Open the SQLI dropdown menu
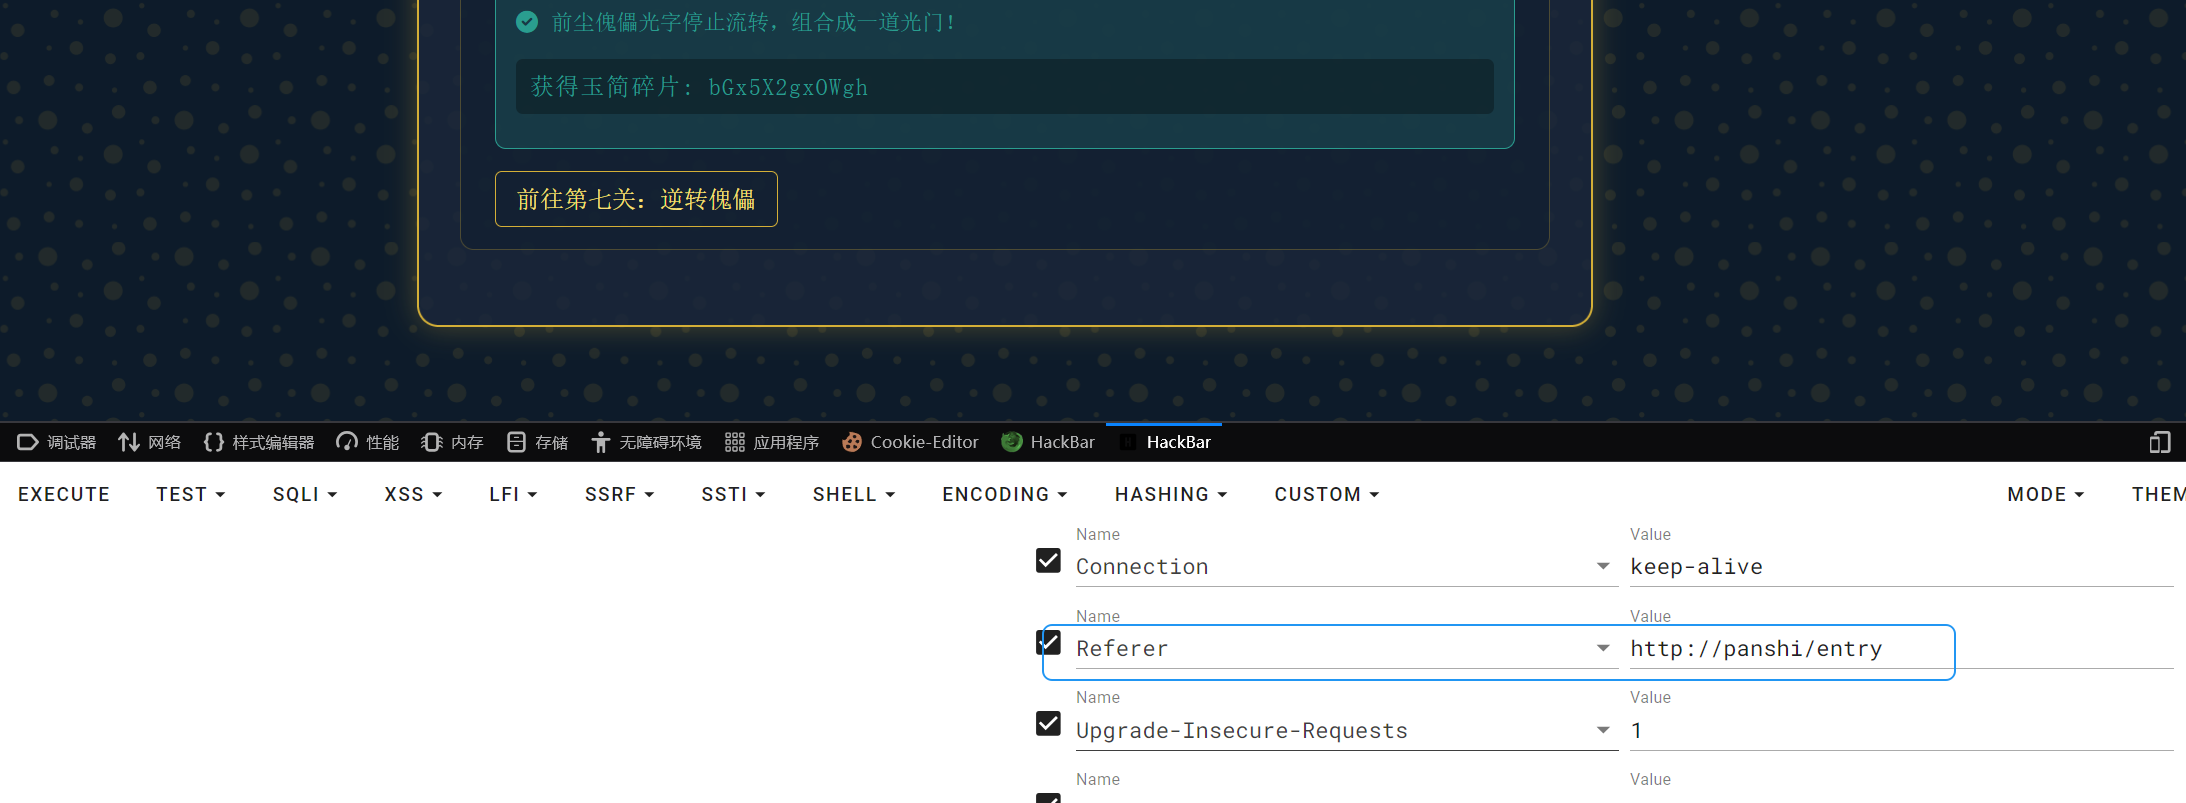 pos(305,494)
